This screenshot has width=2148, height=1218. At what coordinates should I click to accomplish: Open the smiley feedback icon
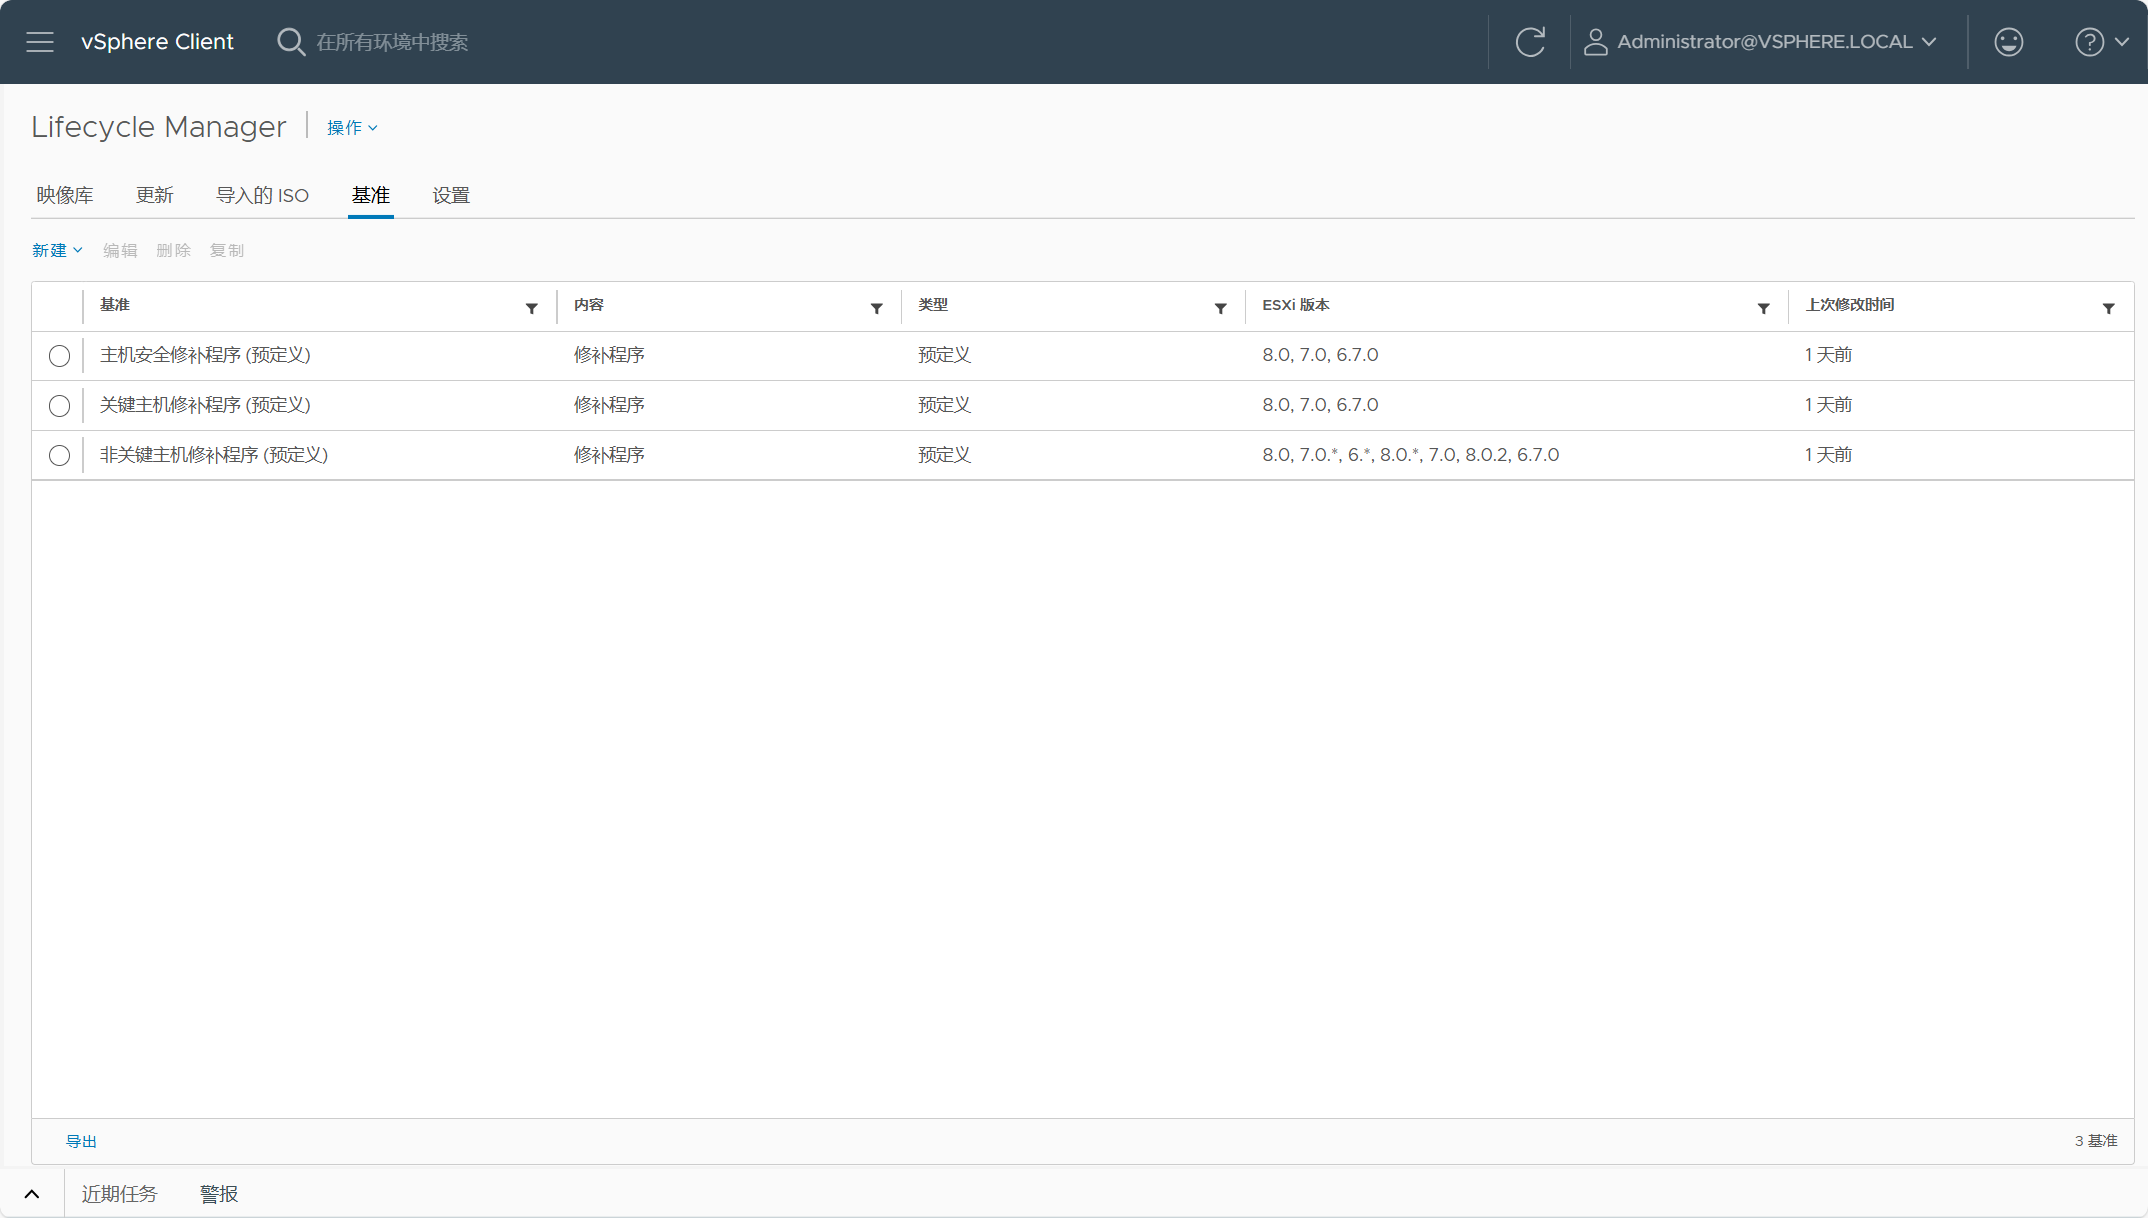2009,42
